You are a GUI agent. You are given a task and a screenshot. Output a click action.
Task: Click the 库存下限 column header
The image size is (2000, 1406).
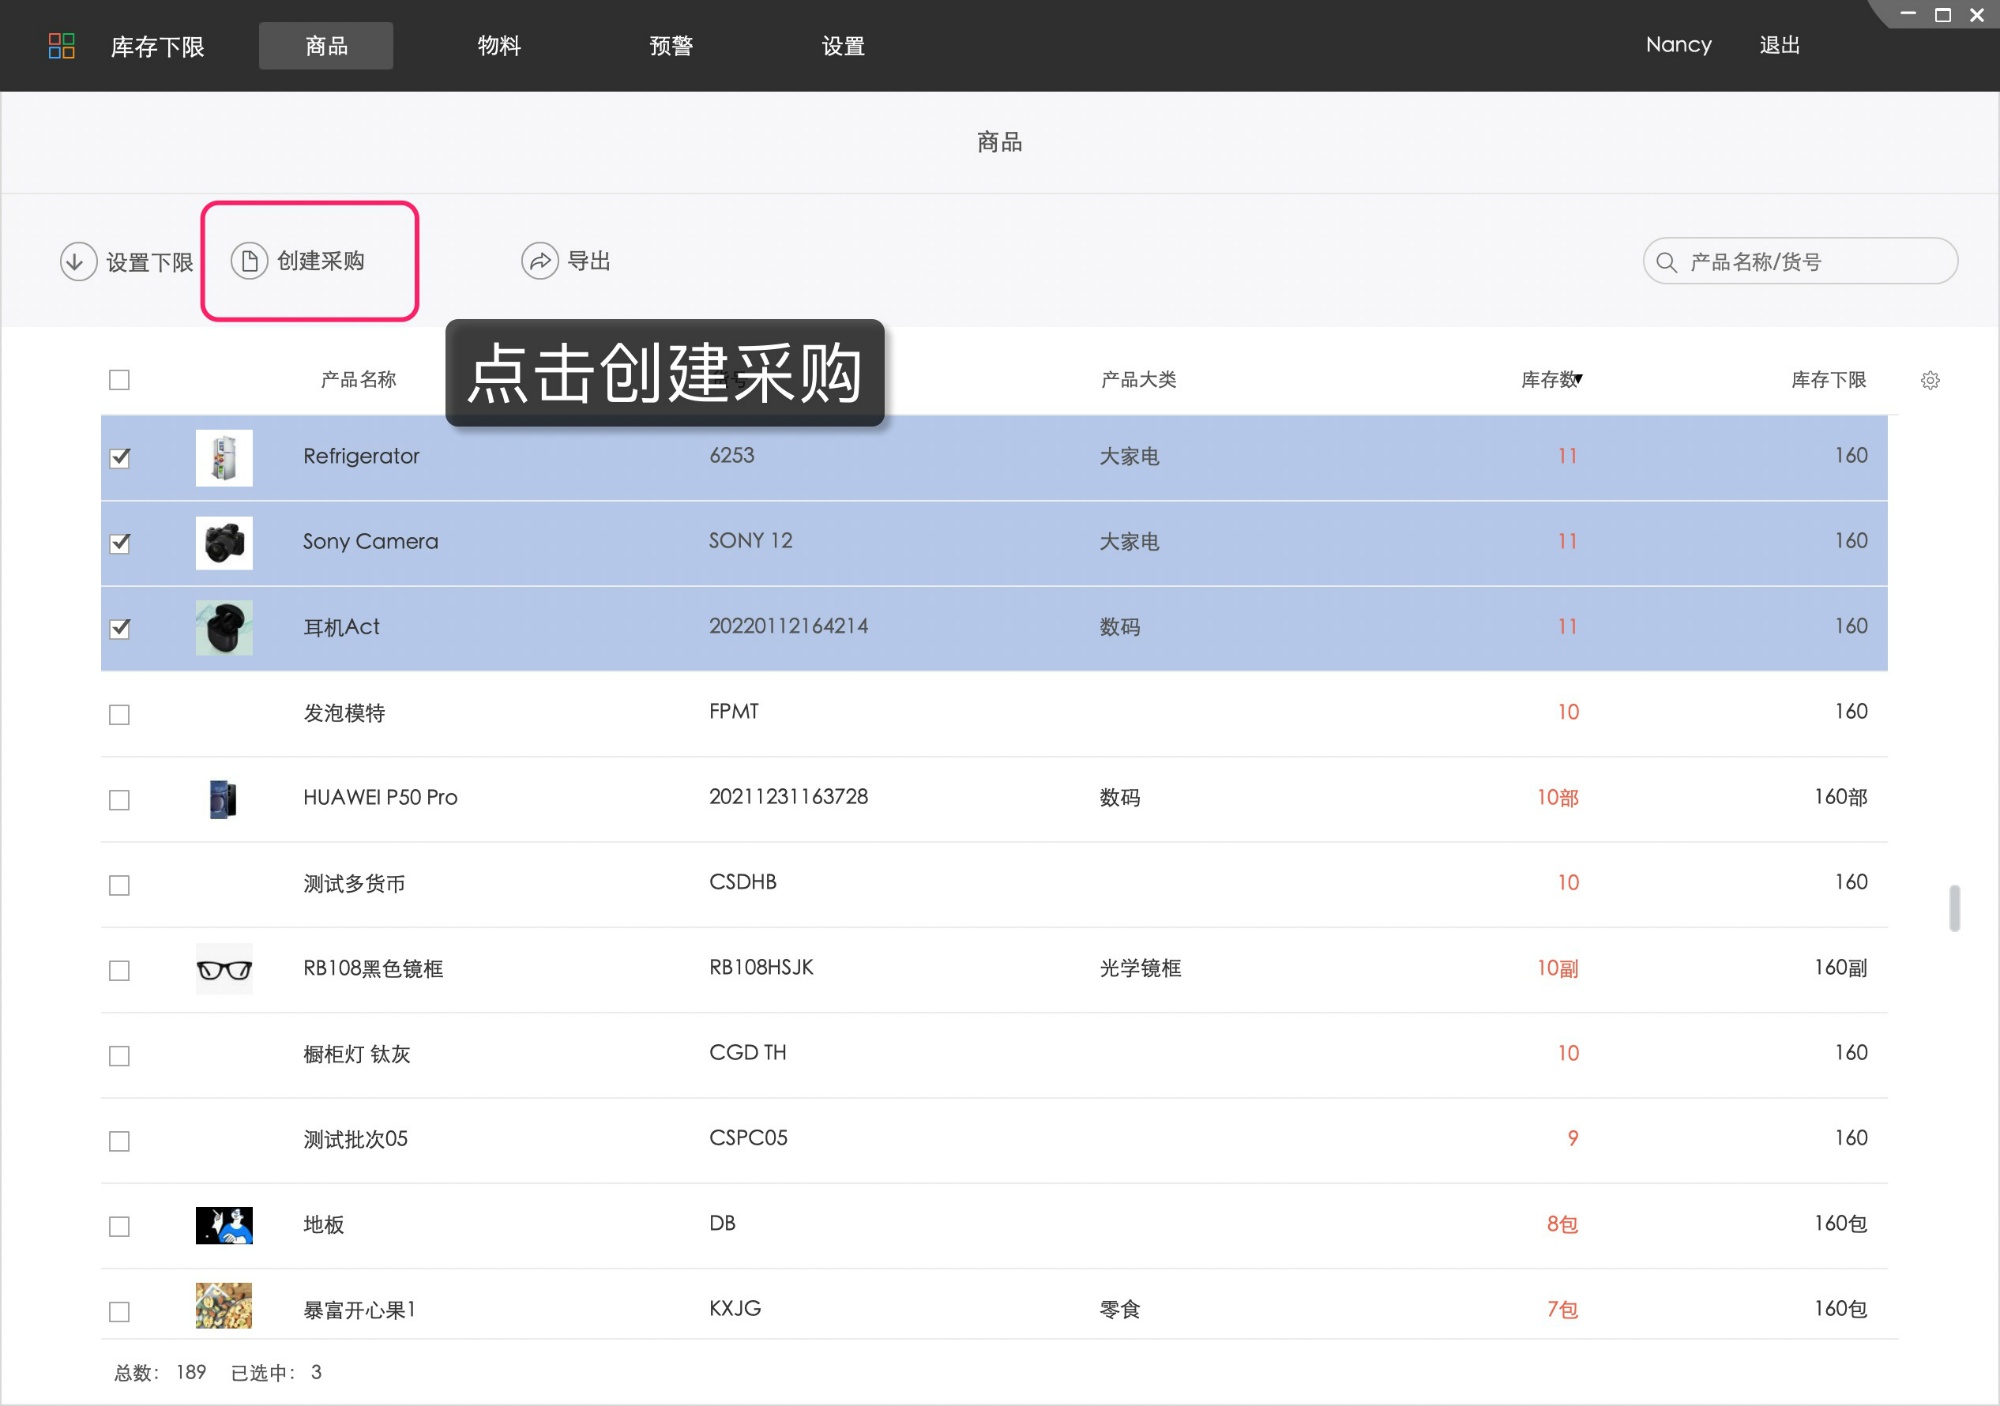click(1828, 380)
